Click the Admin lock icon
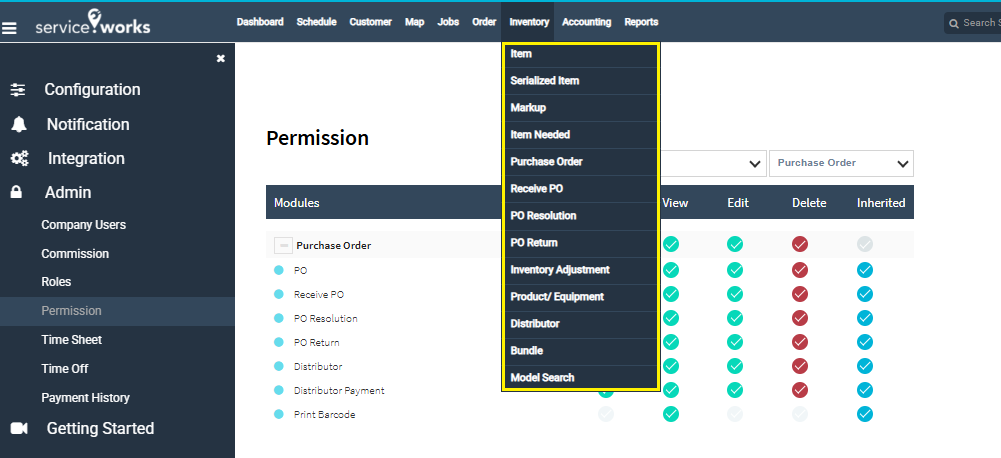1001x458 pixels. (x=17, y=193)
